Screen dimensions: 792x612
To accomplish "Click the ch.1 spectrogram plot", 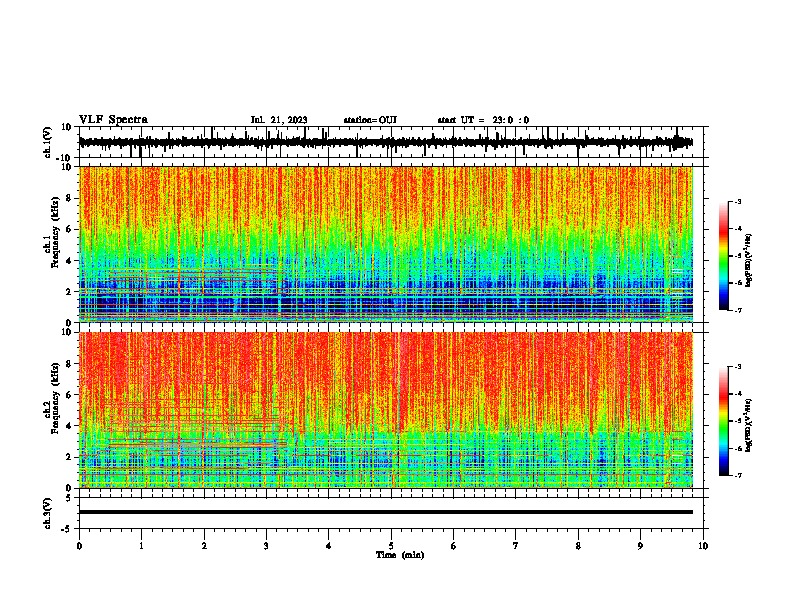I will pyautogui.click(x=386, y=244).
